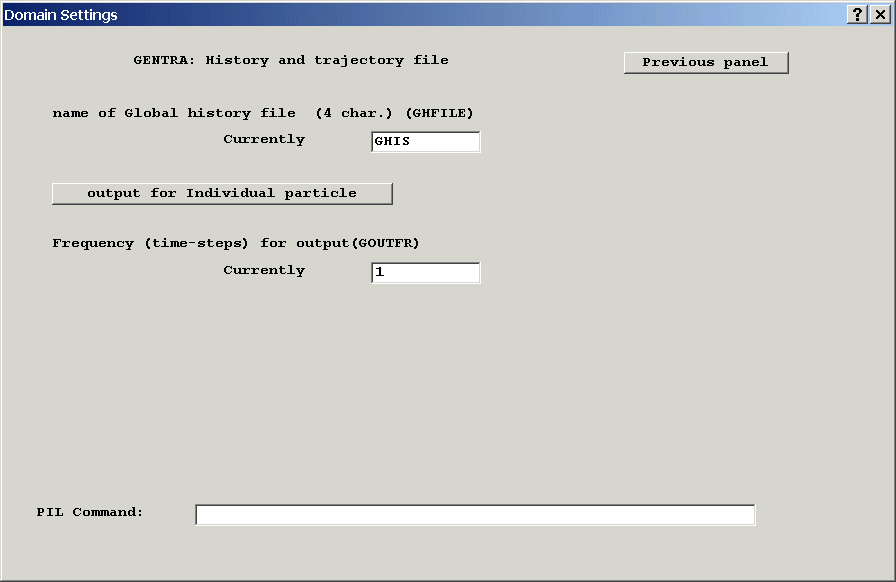Click the 'Frequency (time-steps)' label text
The image size is (896, 582).
click(x=150, y=243)
